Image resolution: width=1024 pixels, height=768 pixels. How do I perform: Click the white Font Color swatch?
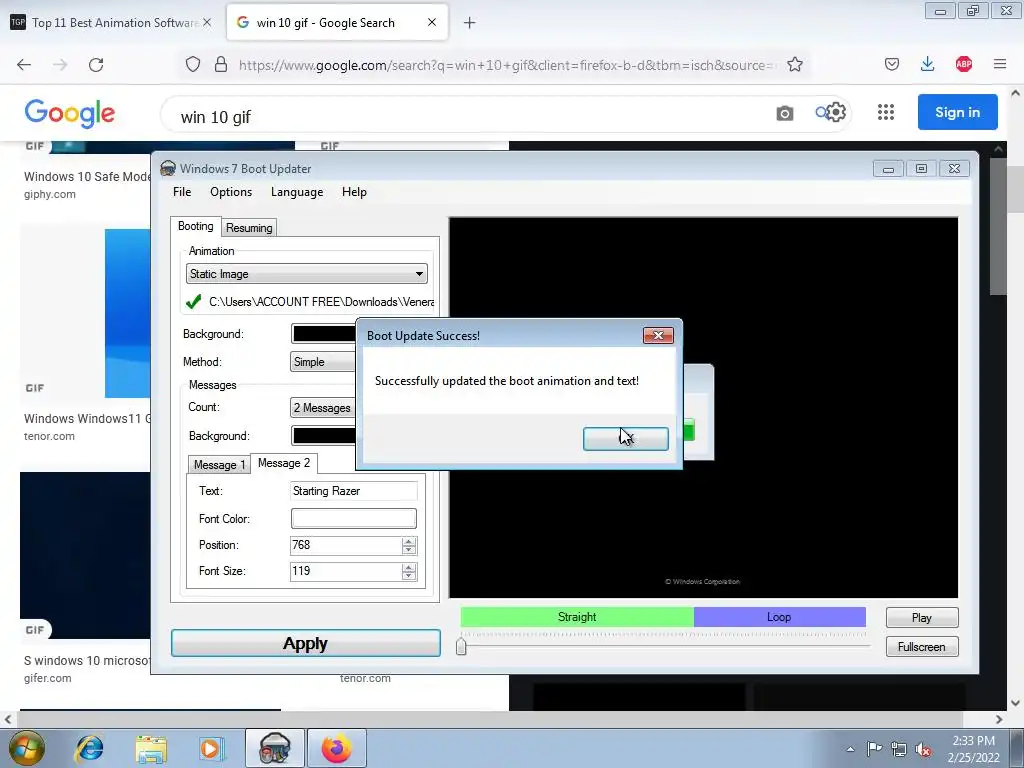[353, 519]
